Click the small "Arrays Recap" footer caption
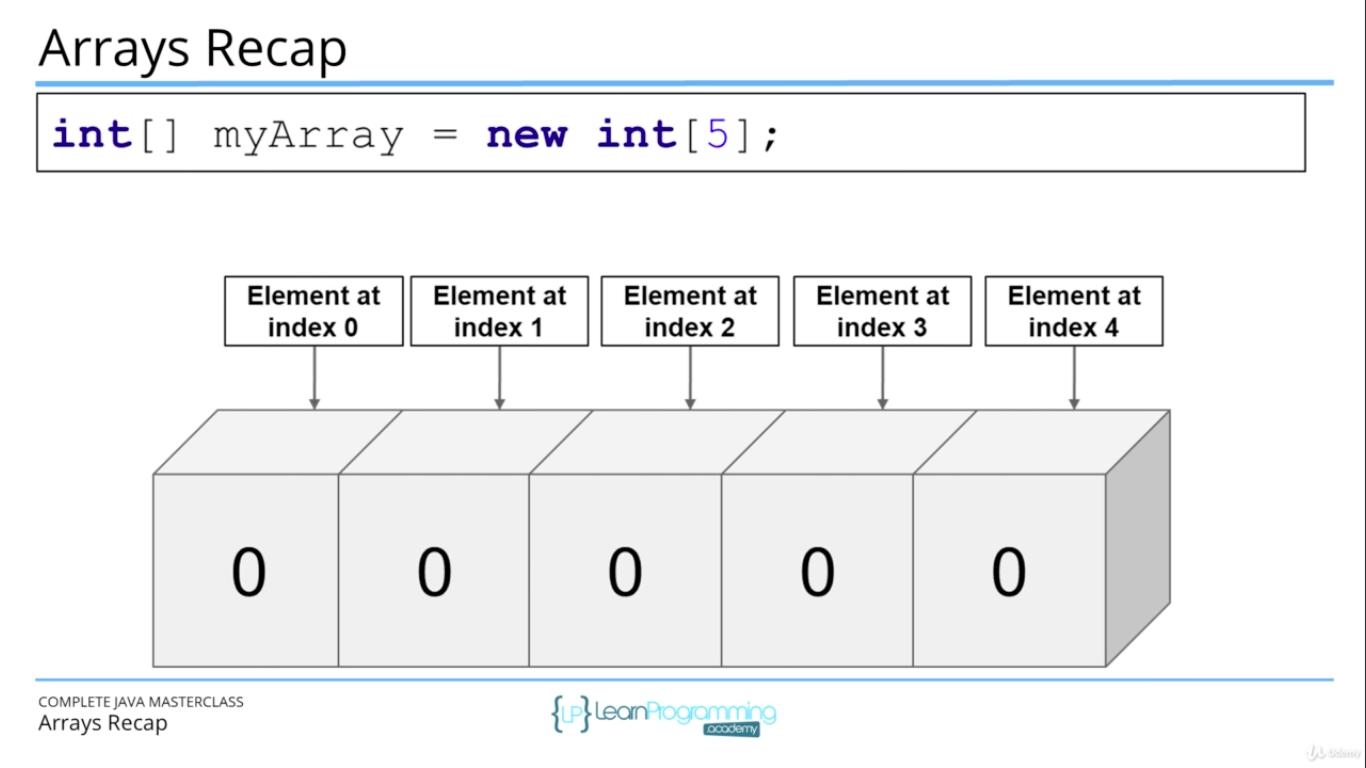 [103, 723]
